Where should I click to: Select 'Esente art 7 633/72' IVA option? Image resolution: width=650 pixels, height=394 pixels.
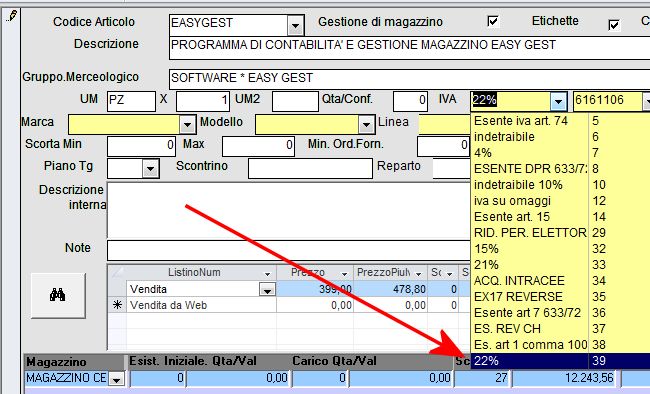(x=560, y=313)
